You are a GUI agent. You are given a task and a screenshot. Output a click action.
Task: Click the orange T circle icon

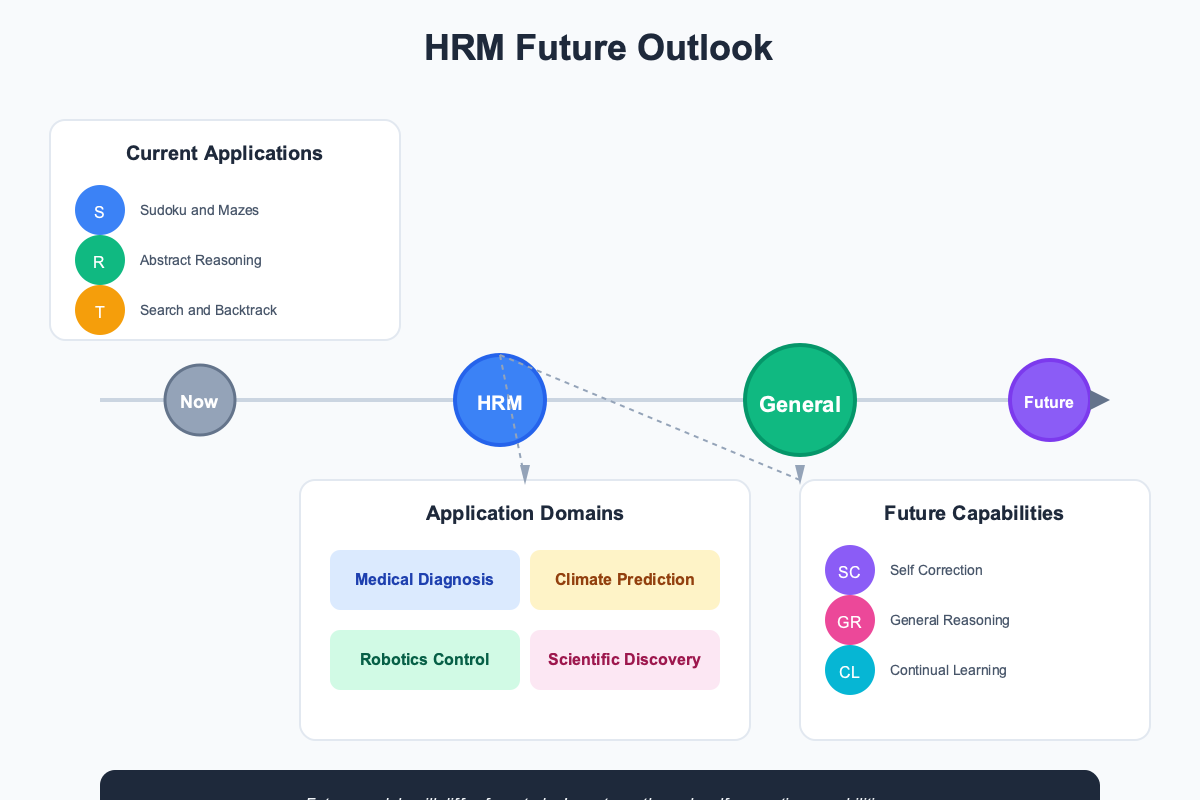(x=100, y=310)
